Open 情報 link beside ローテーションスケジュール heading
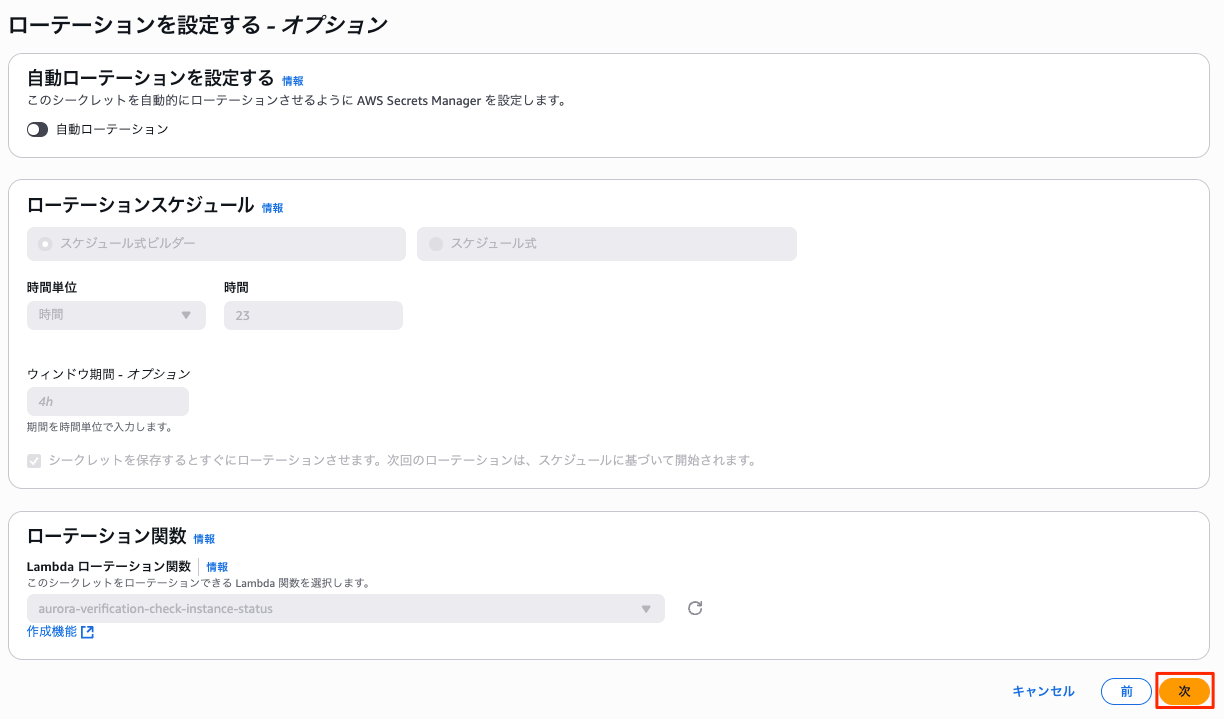 point(272,208)
